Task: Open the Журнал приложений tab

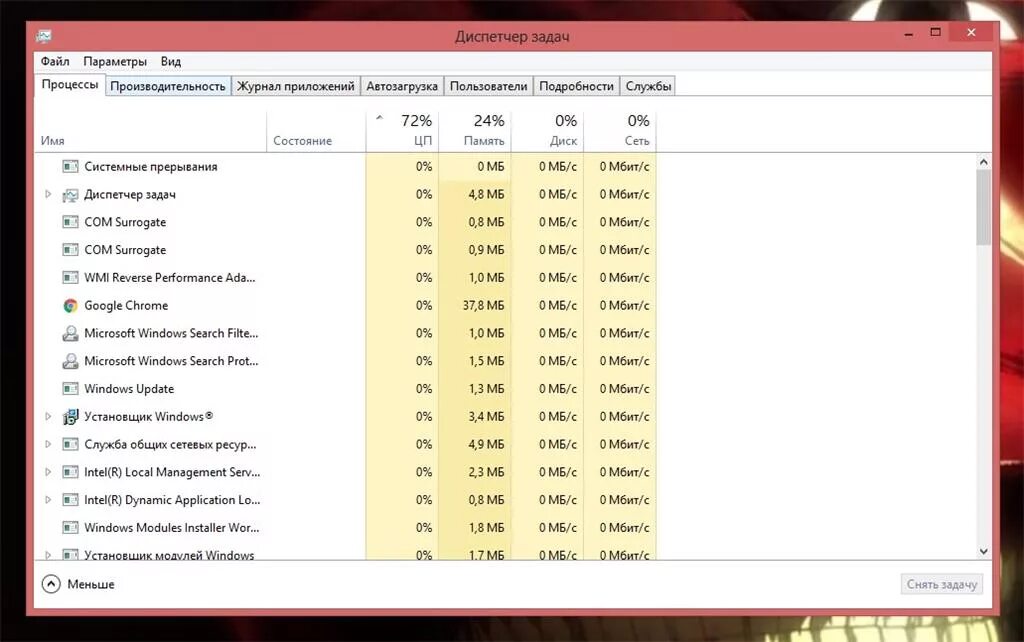Action: (x=295, y=86)
